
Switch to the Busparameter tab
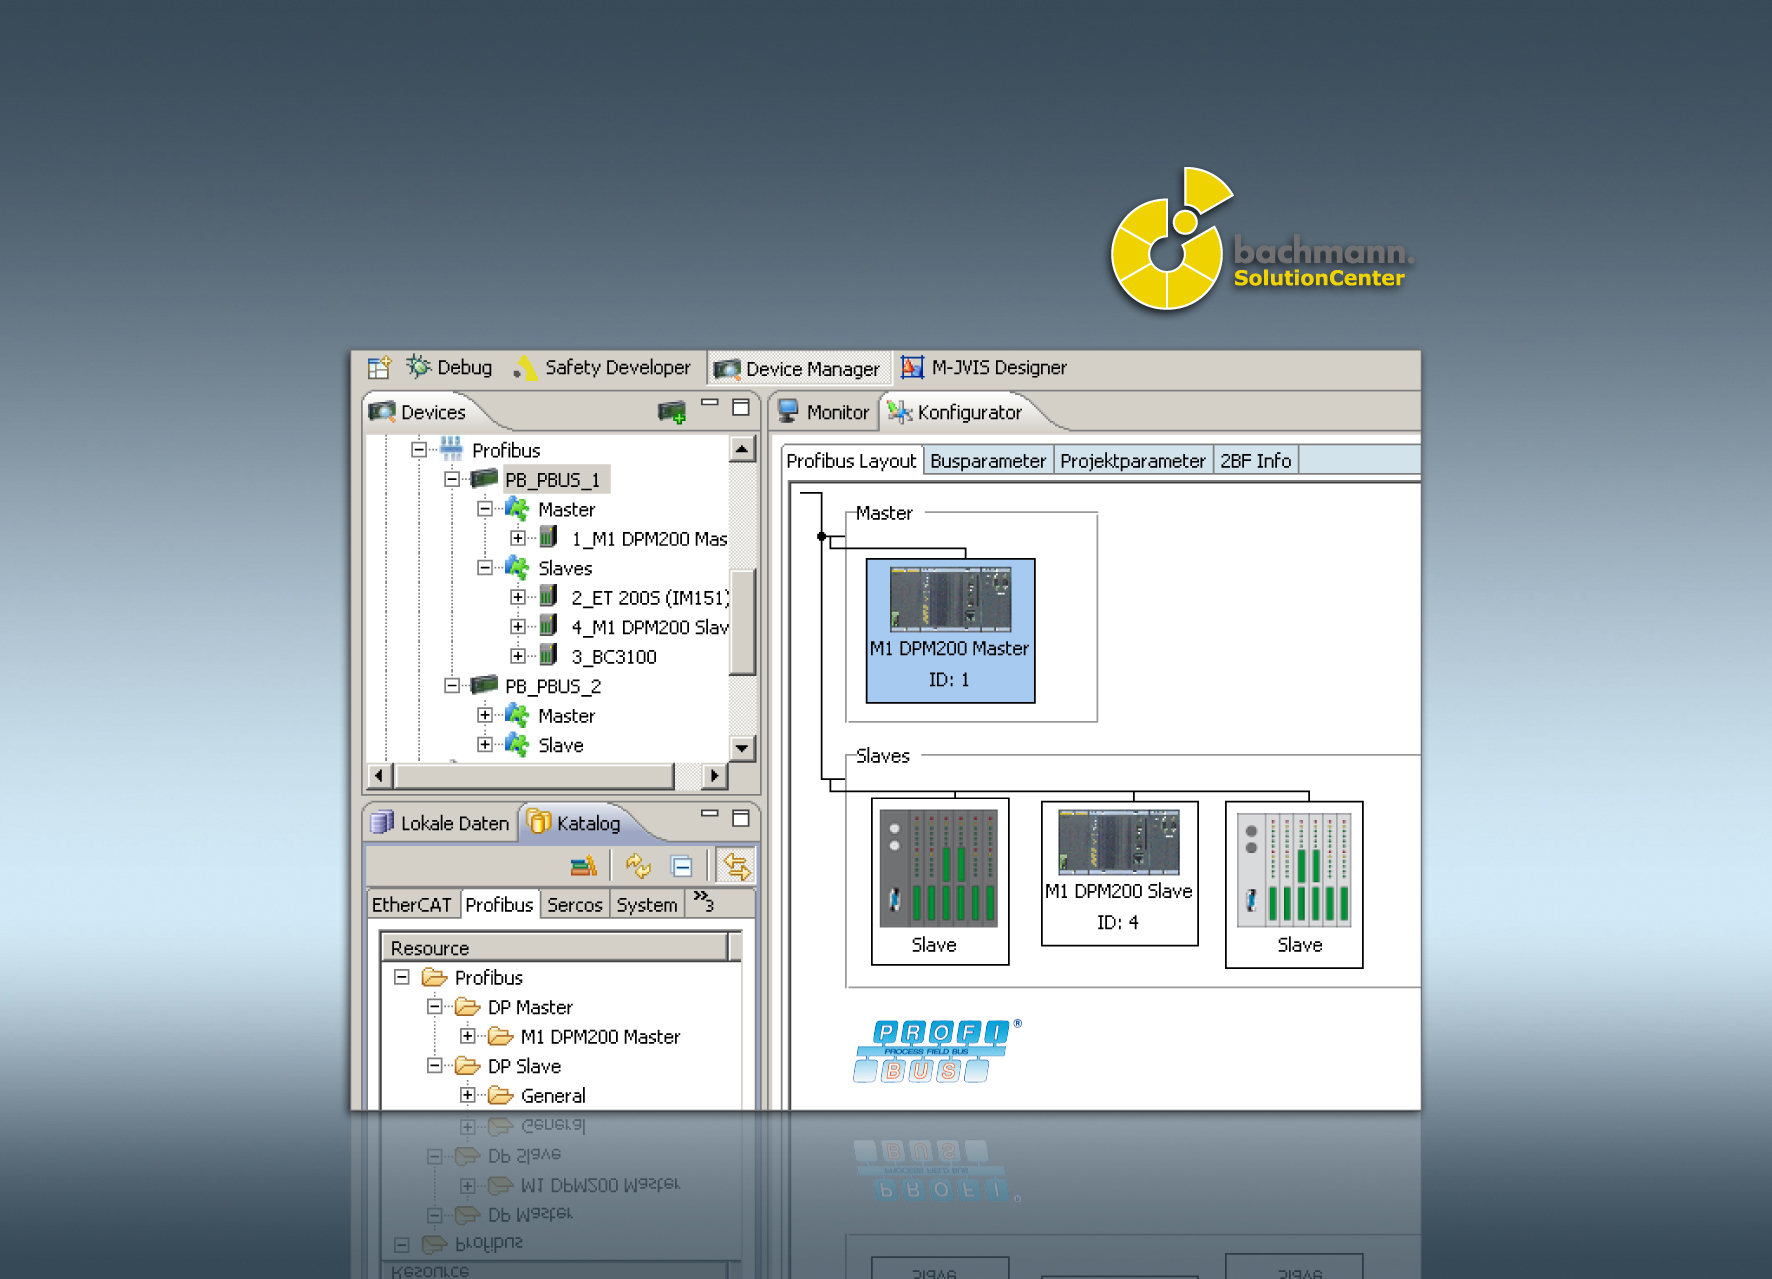987,461
